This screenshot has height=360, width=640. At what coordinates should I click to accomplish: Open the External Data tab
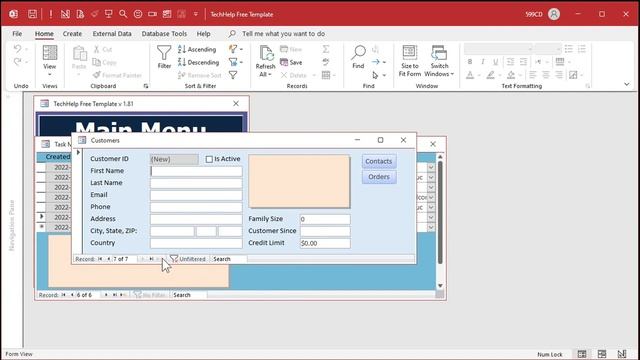[112, 34]
